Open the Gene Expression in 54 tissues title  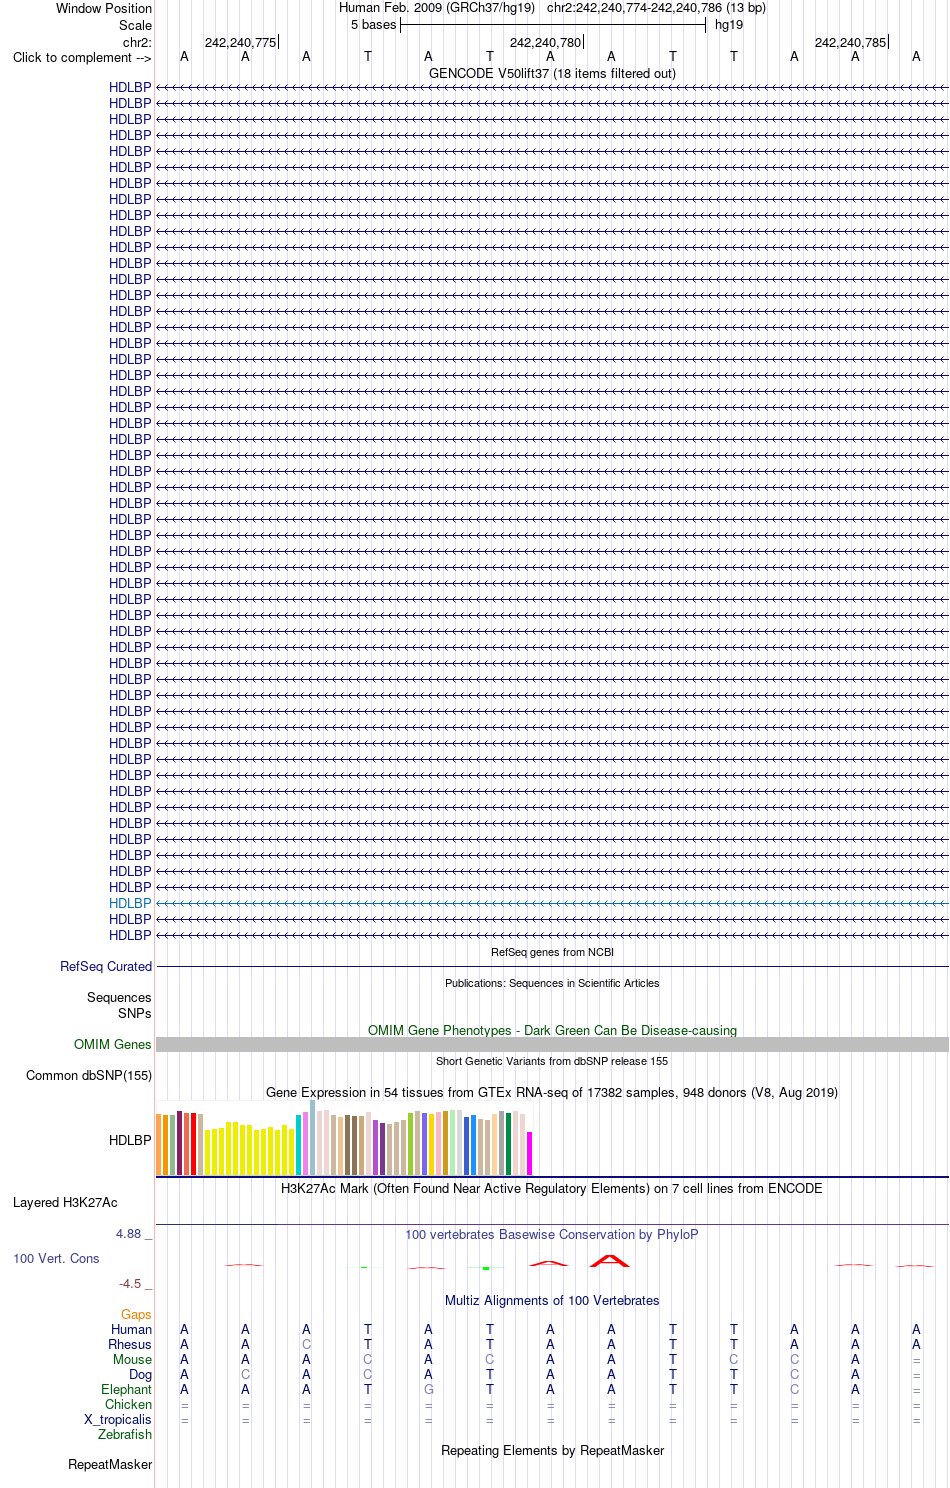tap(552, 1092)
